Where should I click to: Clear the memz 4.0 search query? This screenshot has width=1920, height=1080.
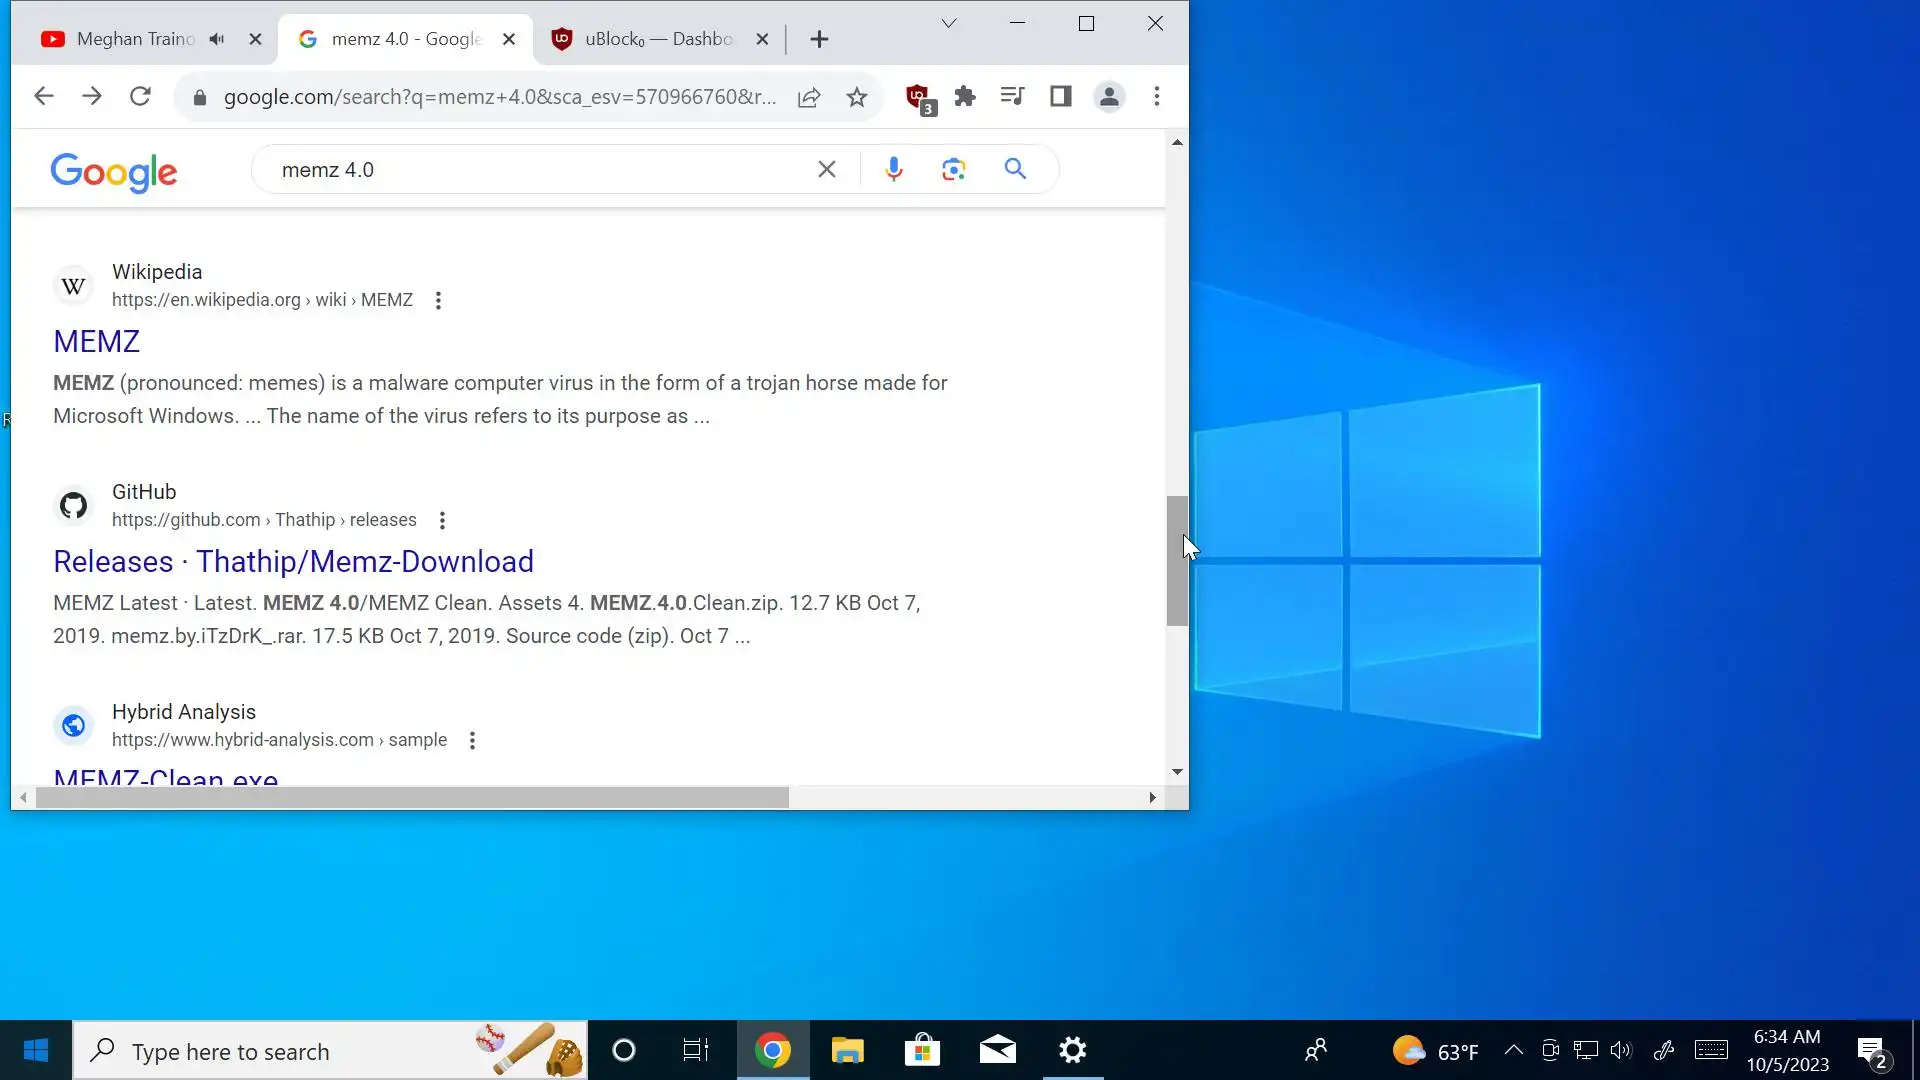826,170
